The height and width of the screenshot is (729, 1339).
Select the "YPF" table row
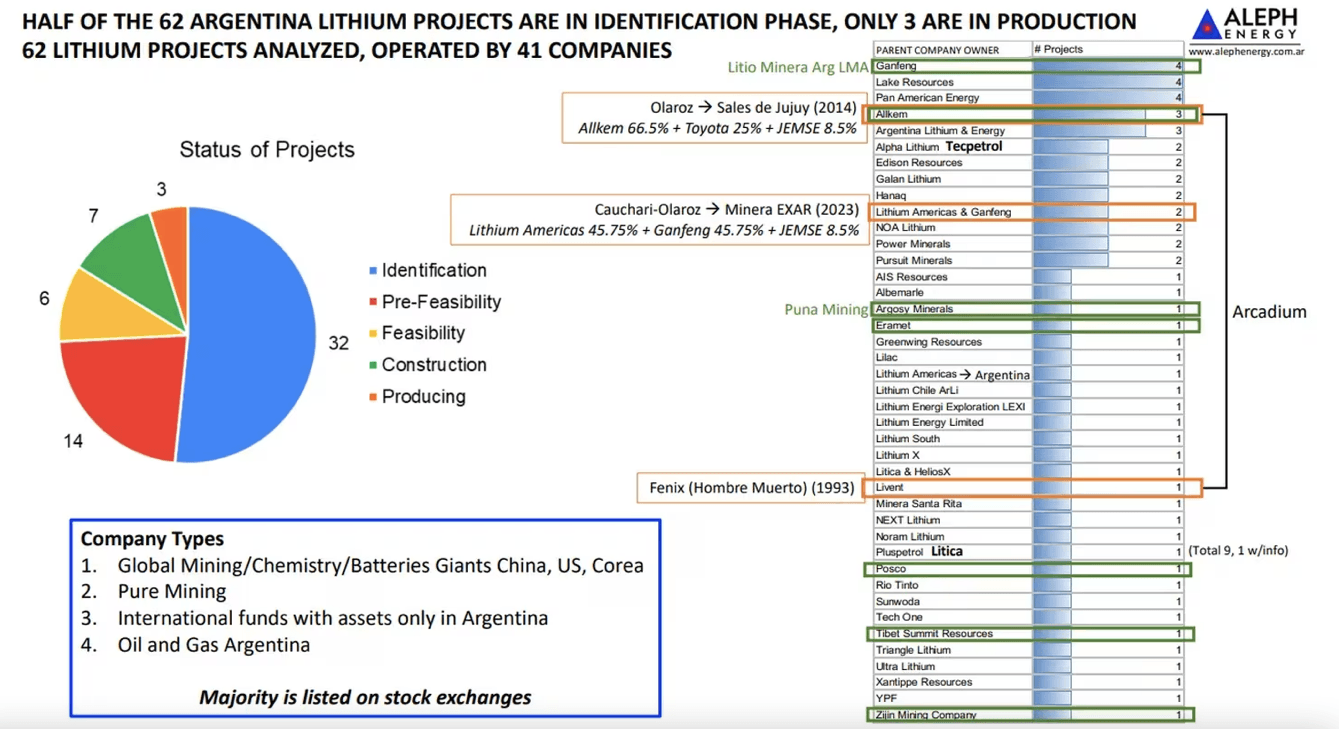click(x=1029, y=699)
